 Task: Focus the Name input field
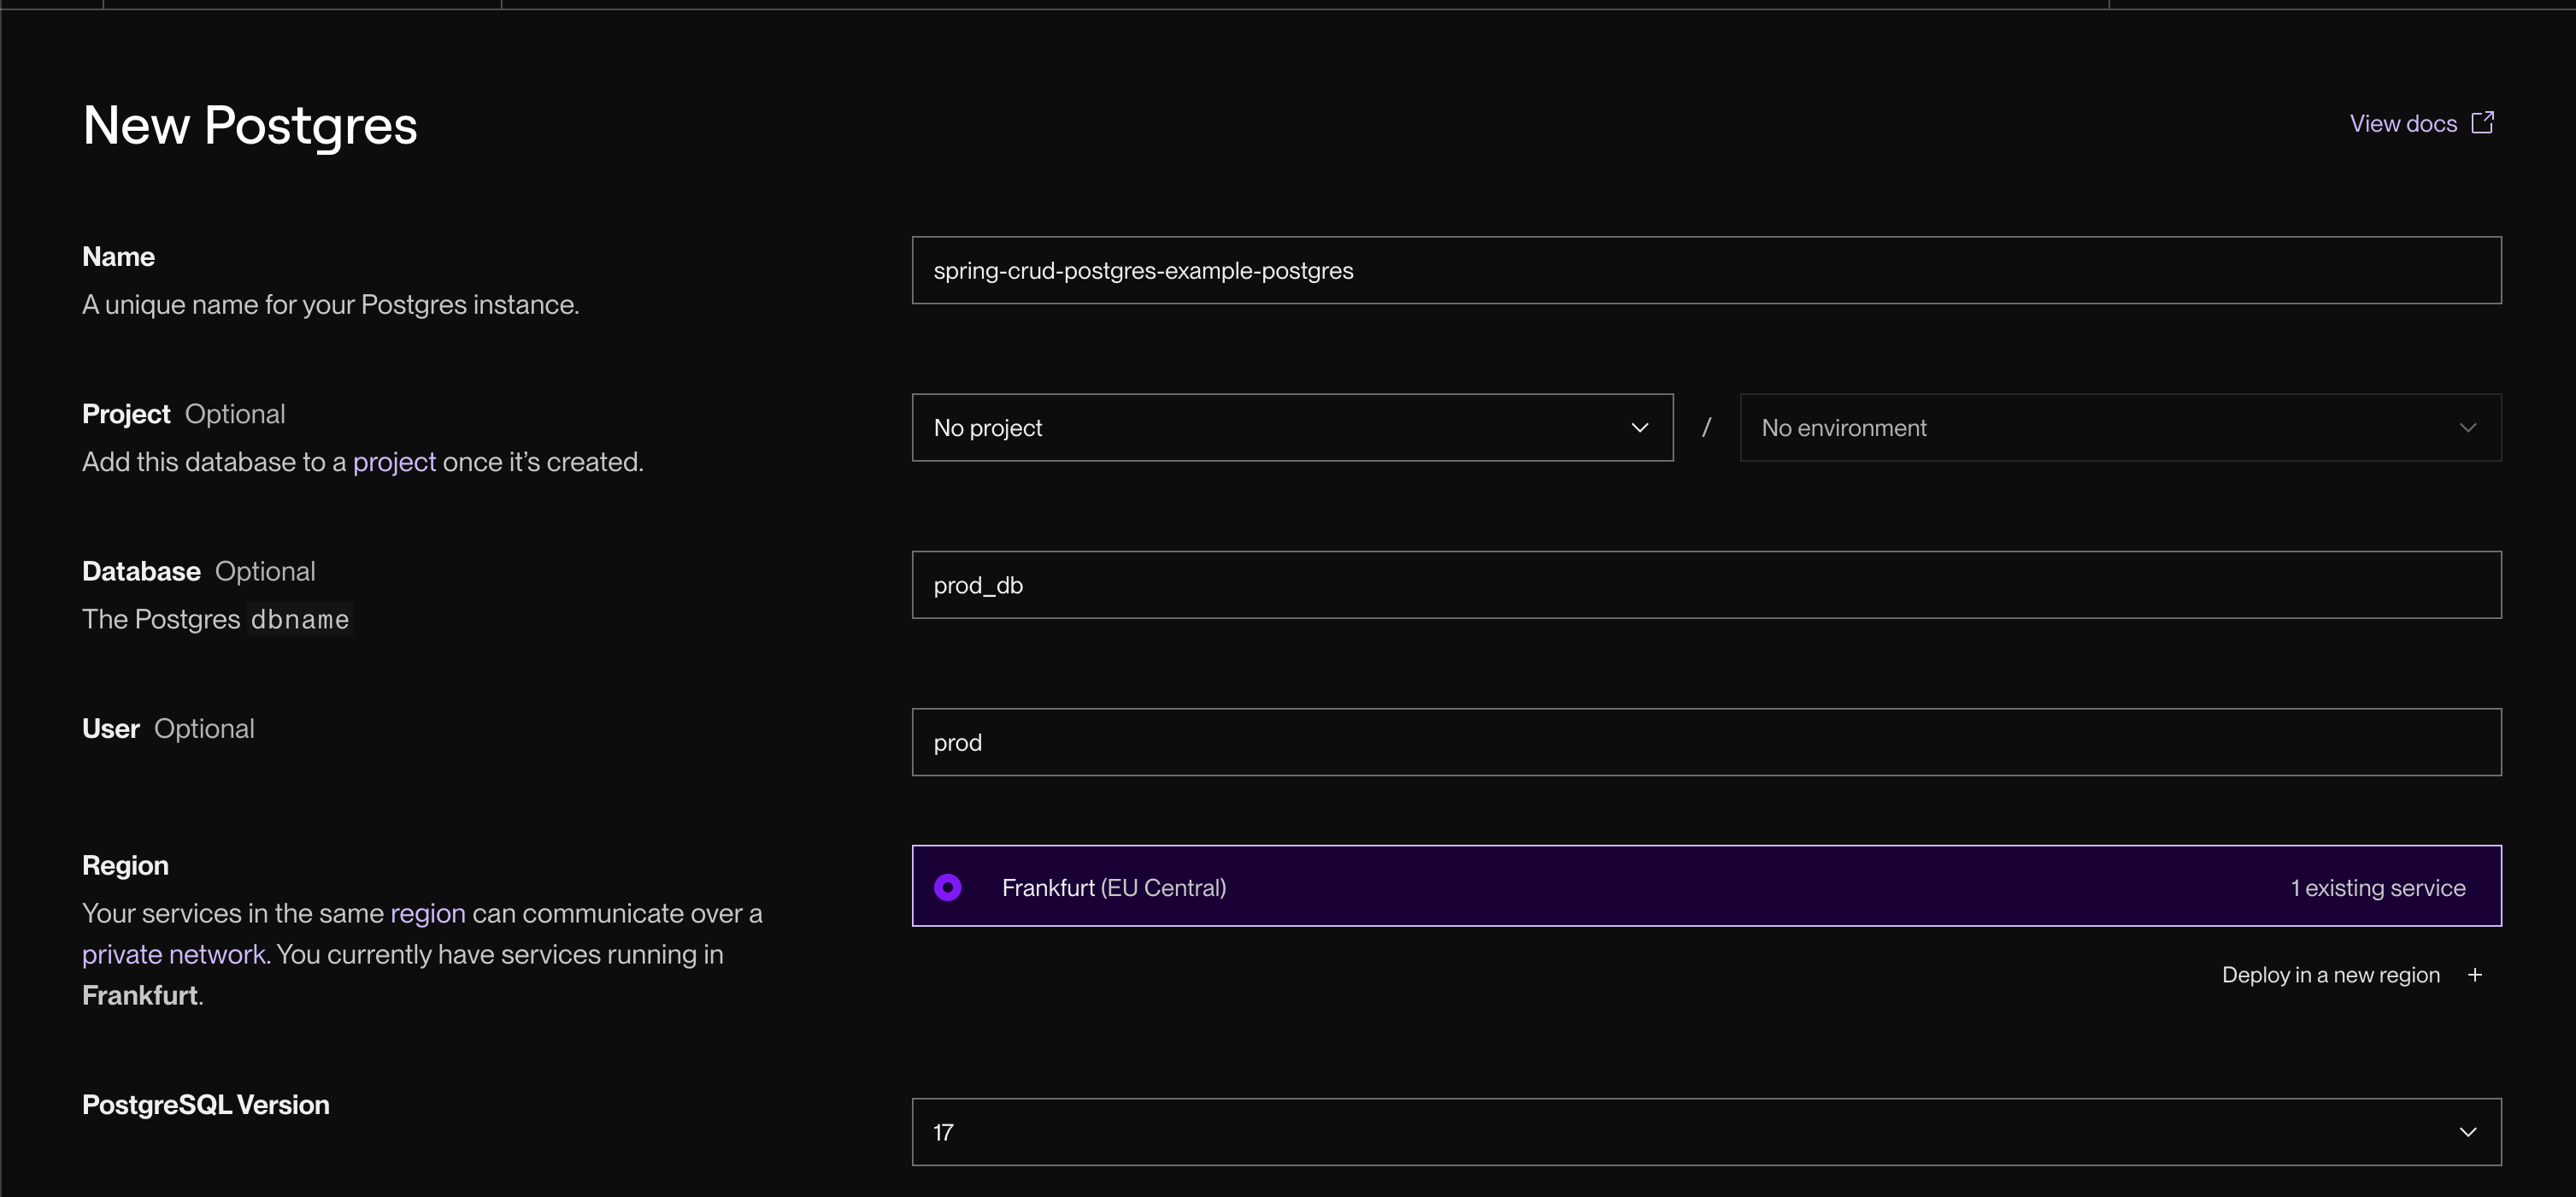pyautogui.click(x=1706, y=270)
